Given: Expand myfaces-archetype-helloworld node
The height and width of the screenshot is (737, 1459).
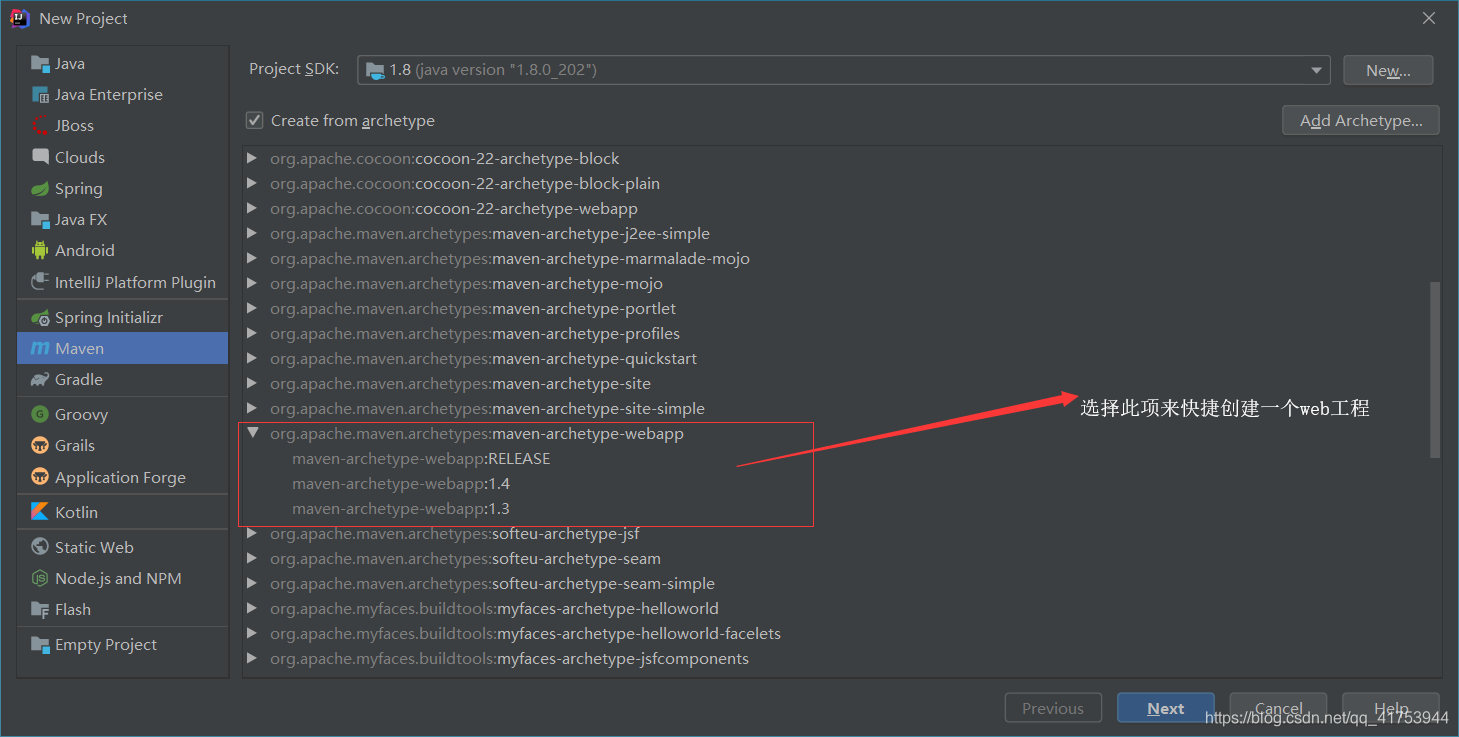Looking at the screenshot, I should click(252, 608).
